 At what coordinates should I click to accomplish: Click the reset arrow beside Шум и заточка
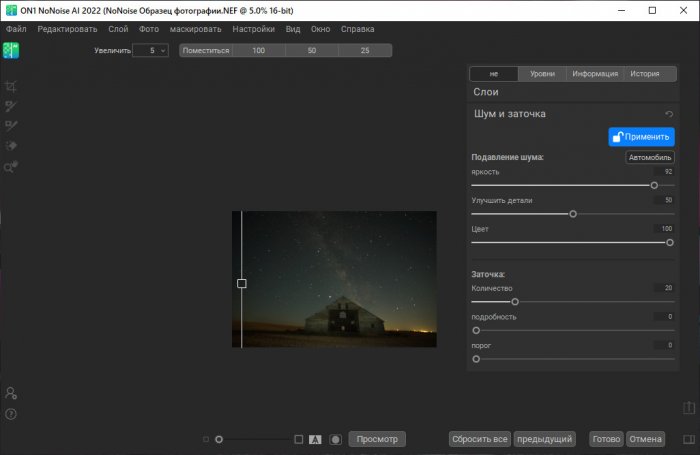coord(668,115)
